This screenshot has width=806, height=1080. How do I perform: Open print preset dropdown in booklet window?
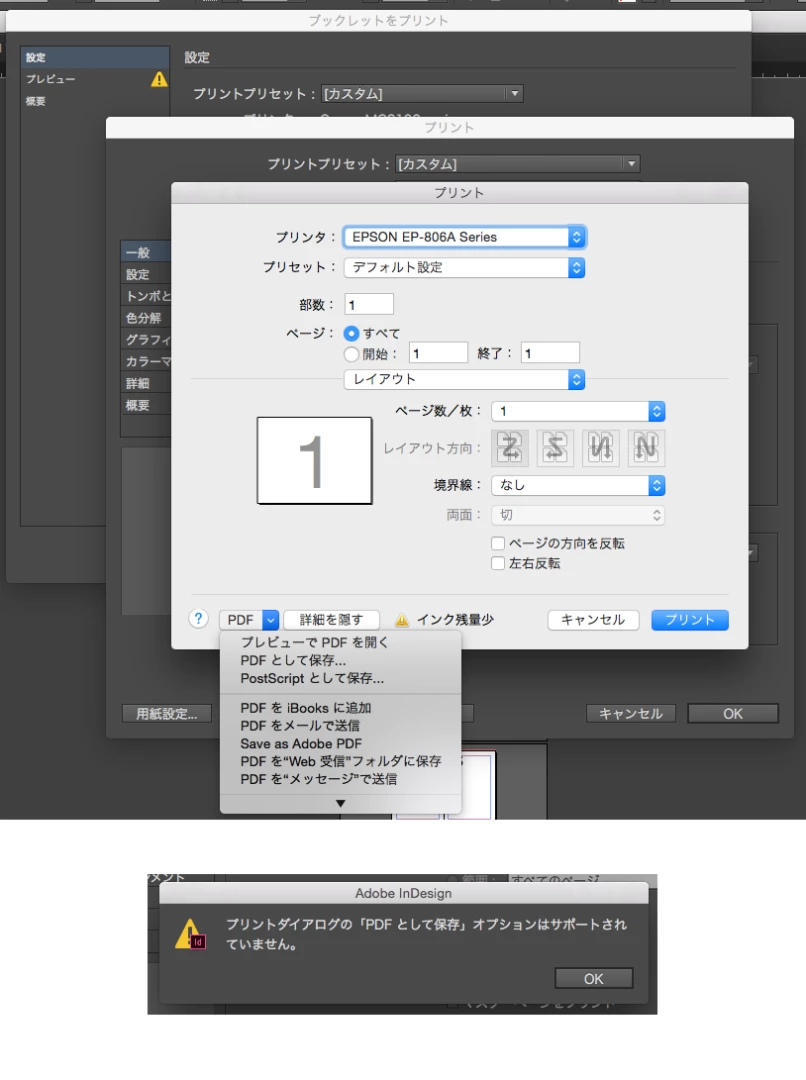(422, 94)
